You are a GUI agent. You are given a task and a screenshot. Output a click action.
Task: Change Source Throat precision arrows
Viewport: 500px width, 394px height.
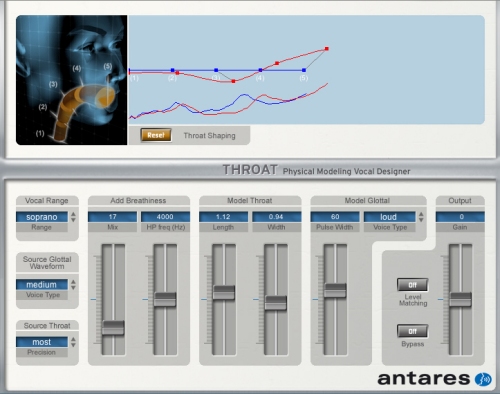[73, 342]
